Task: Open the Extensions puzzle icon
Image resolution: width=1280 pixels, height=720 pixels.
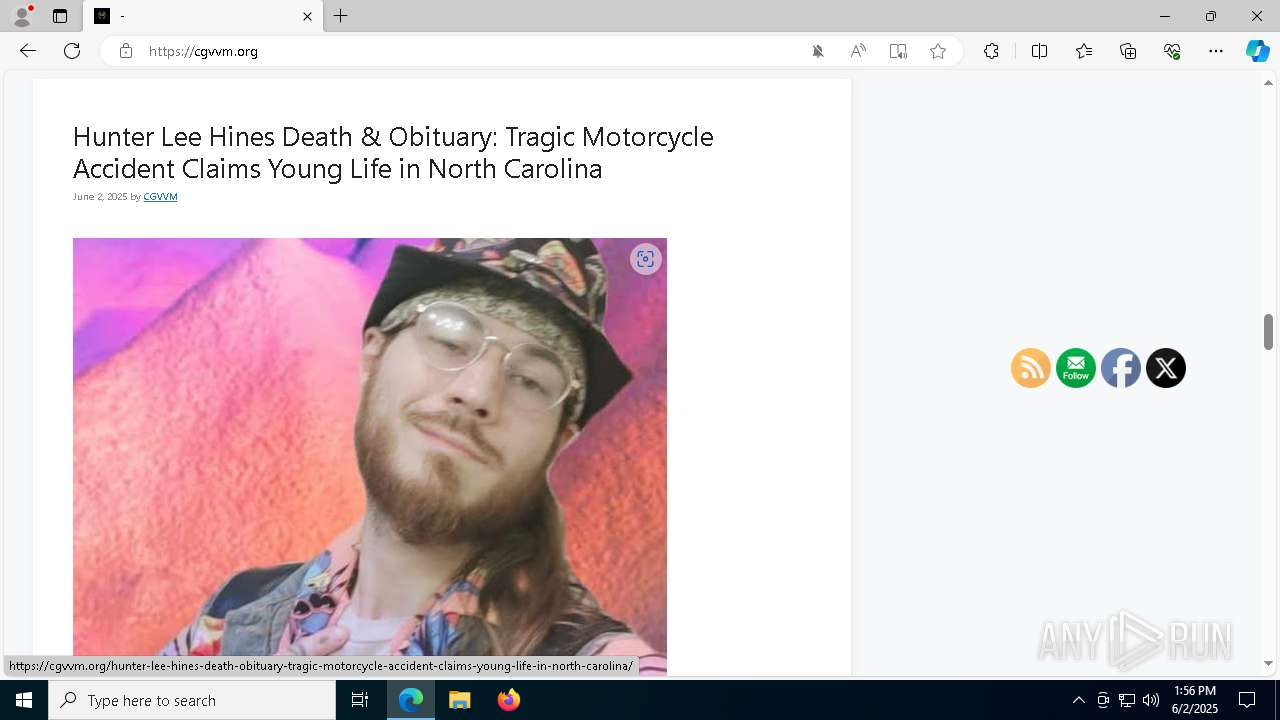Action: click(991, 51)
